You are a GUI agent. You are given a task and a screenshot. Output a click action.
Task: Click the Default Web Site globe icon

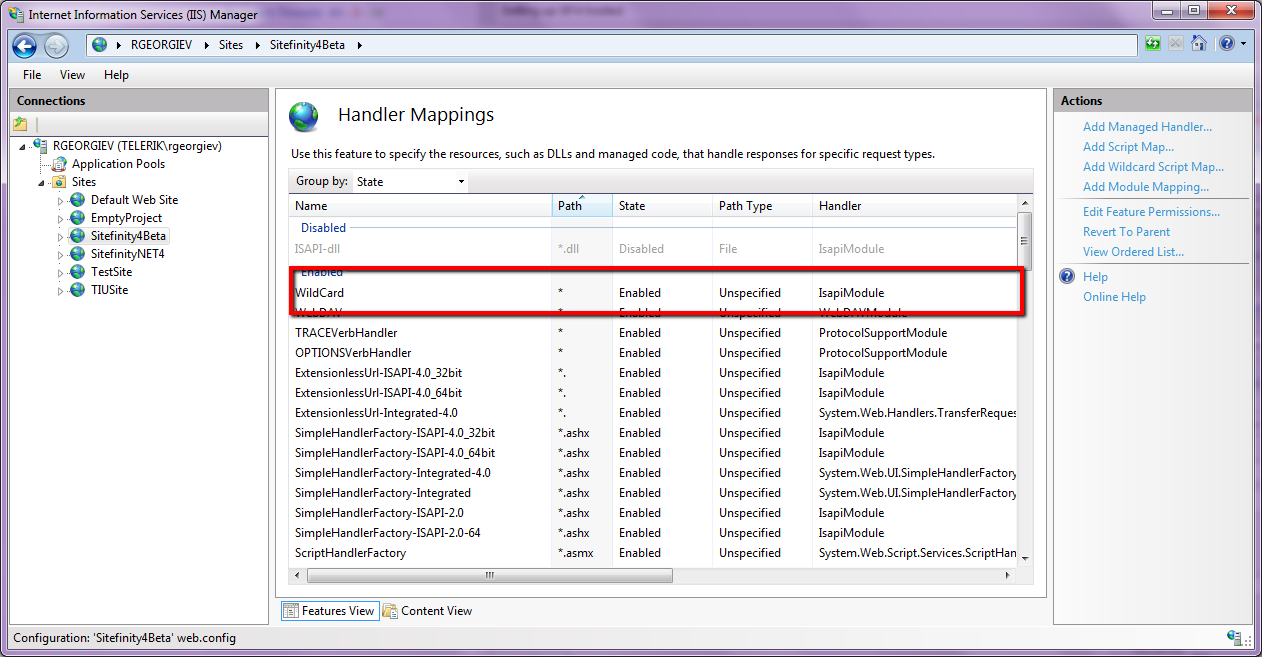(x=77, y=200)
